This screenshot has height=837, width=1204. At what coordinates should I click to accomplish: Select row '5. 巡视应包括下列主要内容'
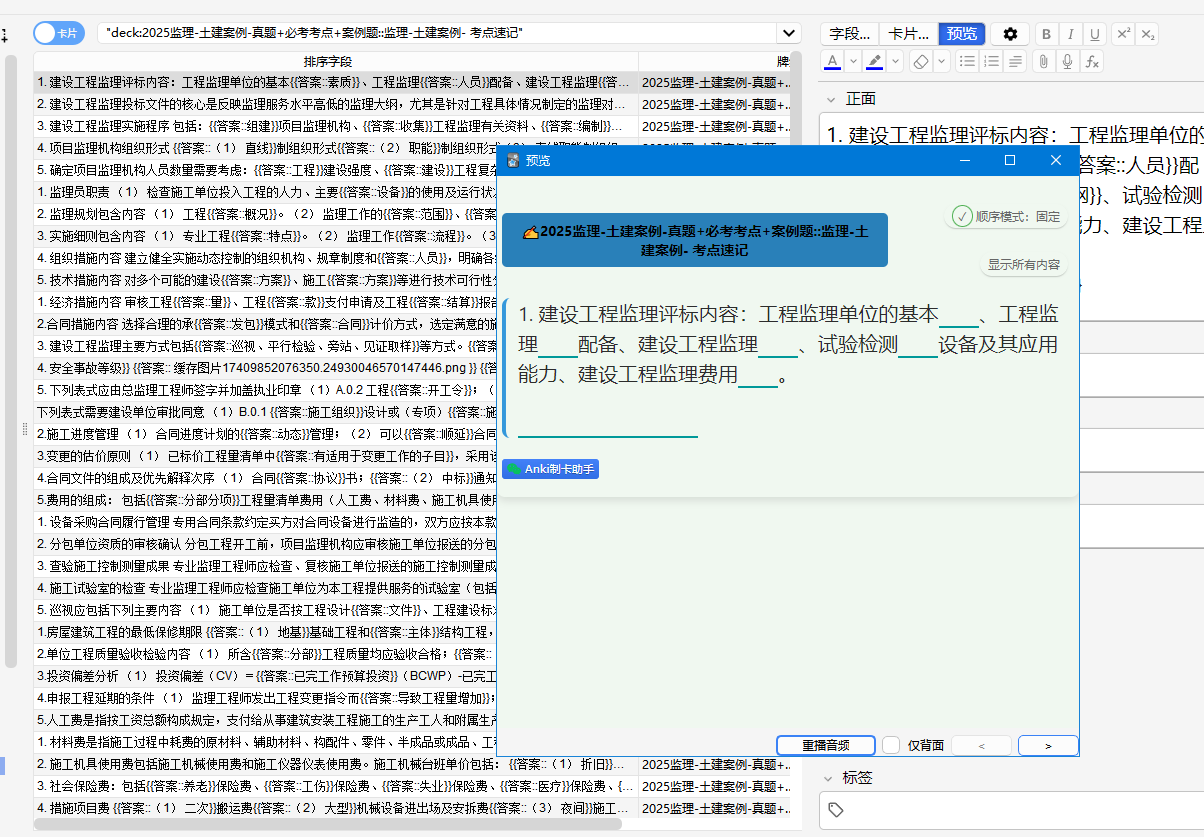click(x=265, y=609)
